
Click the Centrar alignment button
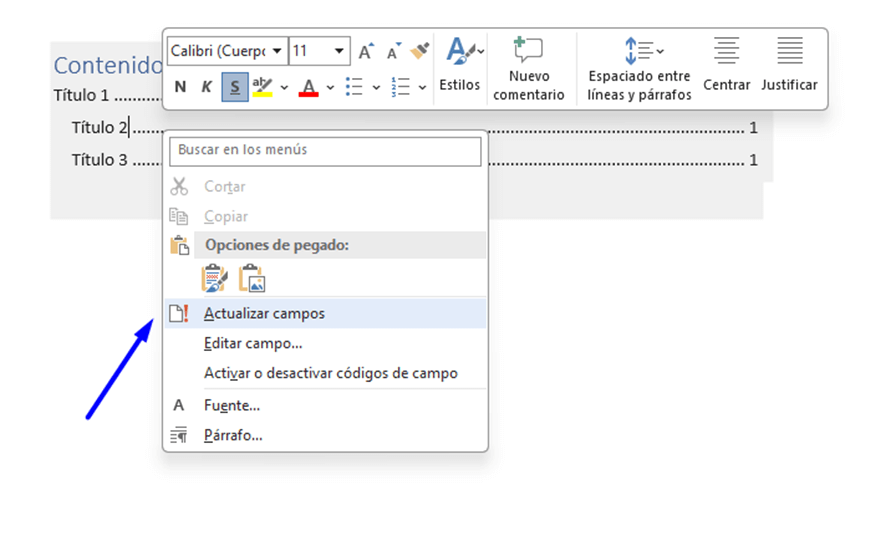point(727,65)
